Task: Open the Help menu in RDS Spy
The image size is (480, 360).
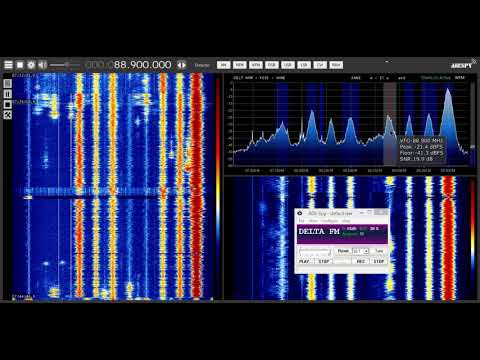Action: click(x=346, y=221)
